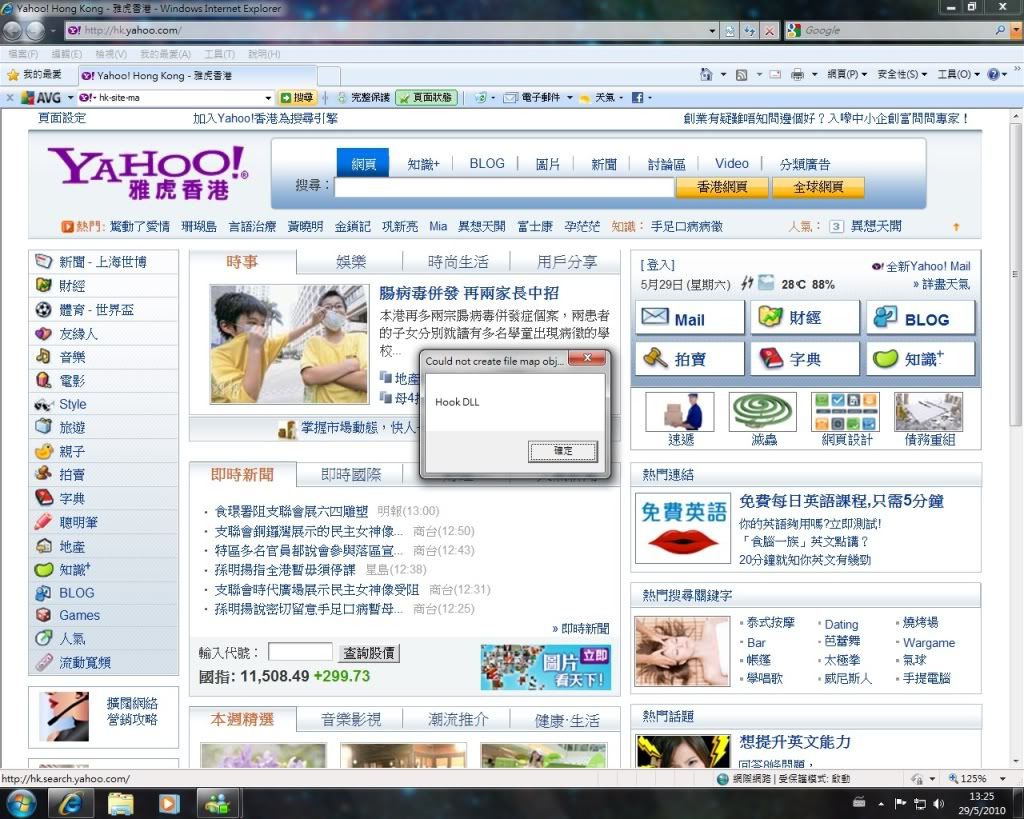
Task: Click the vertical page scrollbar
Action: (x=1016, y=400)
